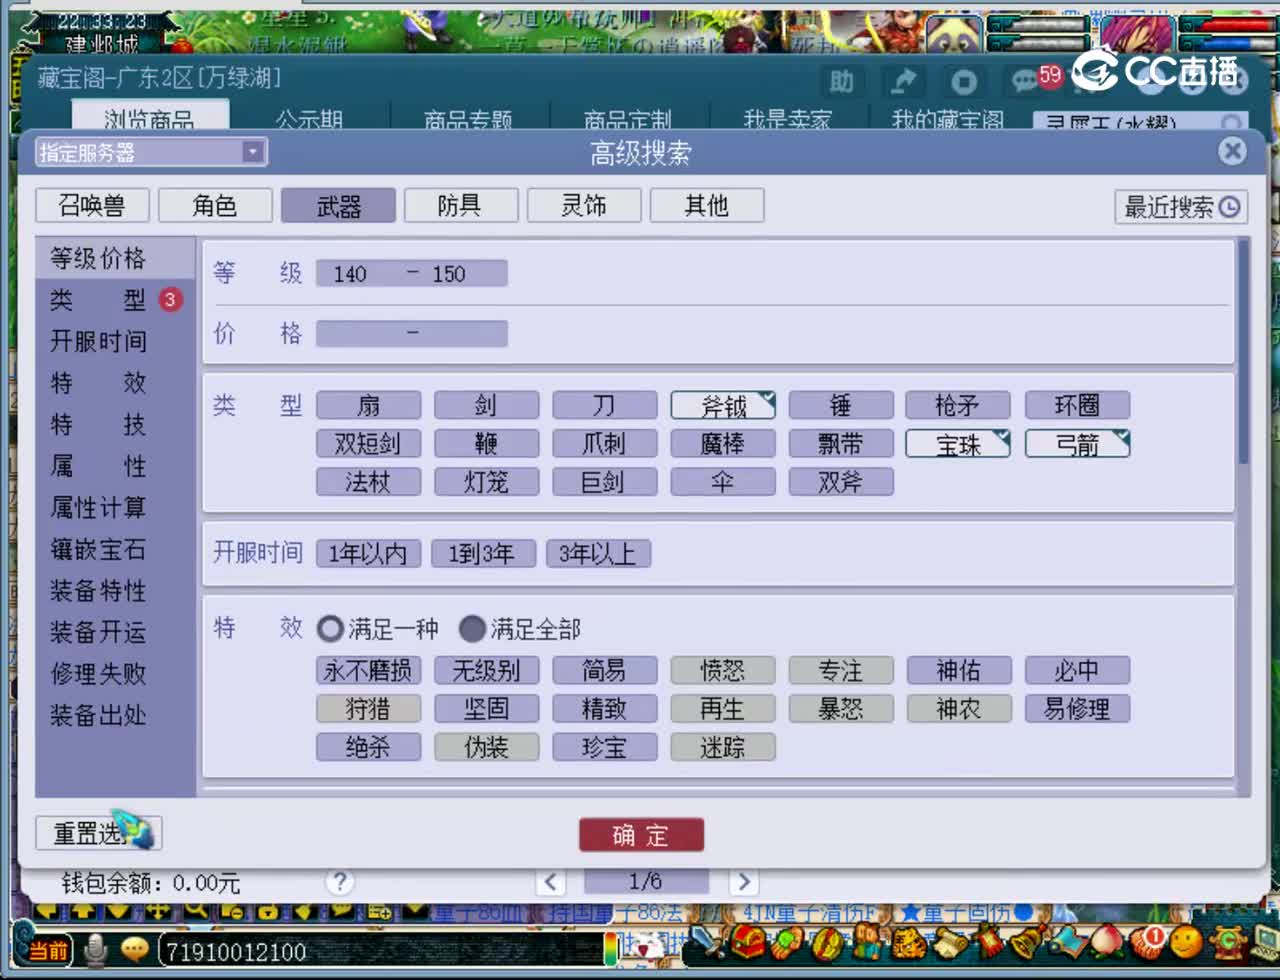The image size is (1280, 980).
Task: Close the 高级搜索 dialog
Action: click(1232, 151)
